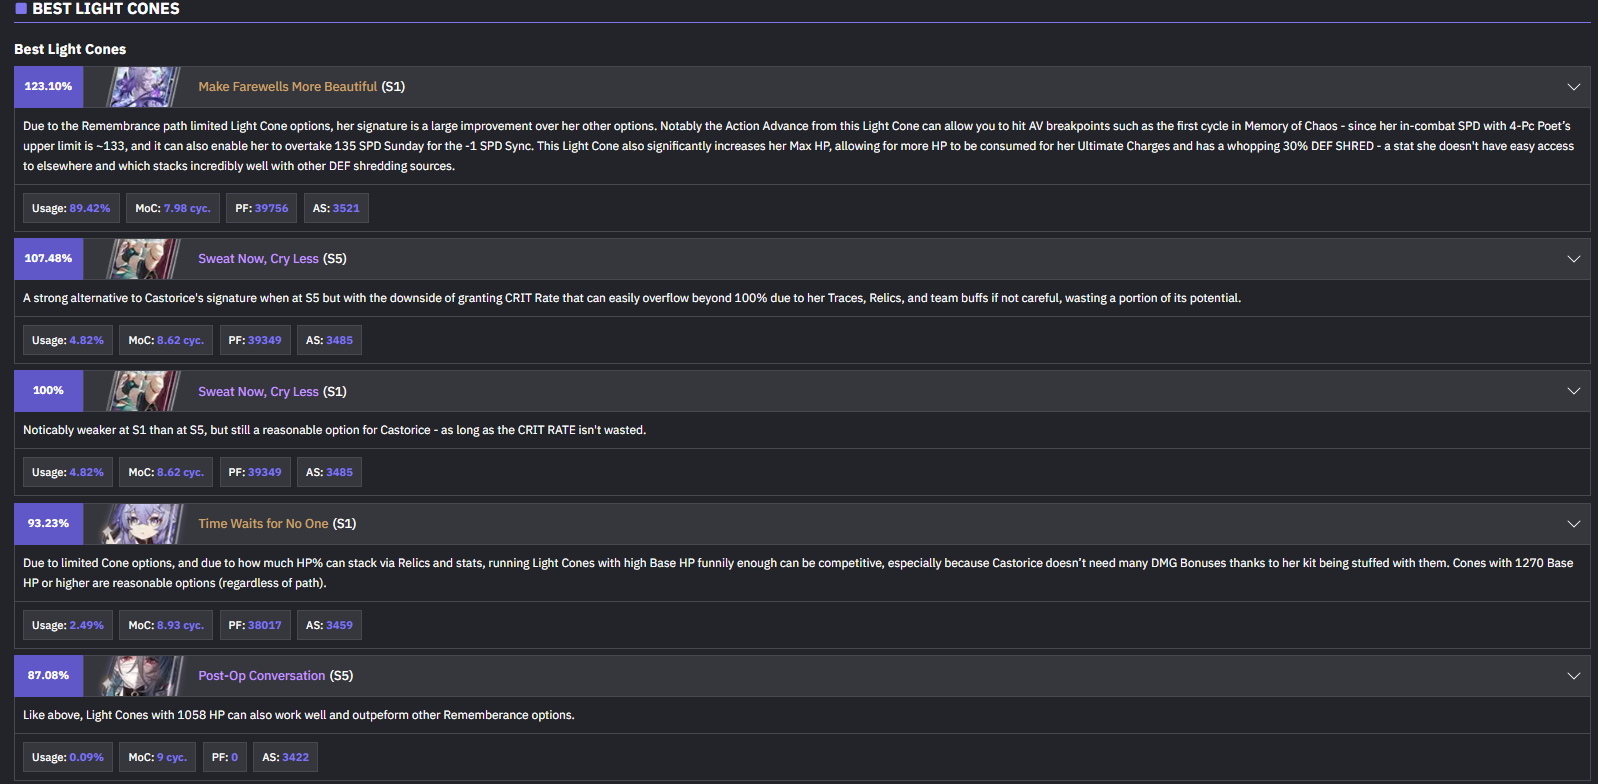Screen dimensions: 1598x784
Task: Click the Usage 89.42% stat box
Action: pos(71,208)
